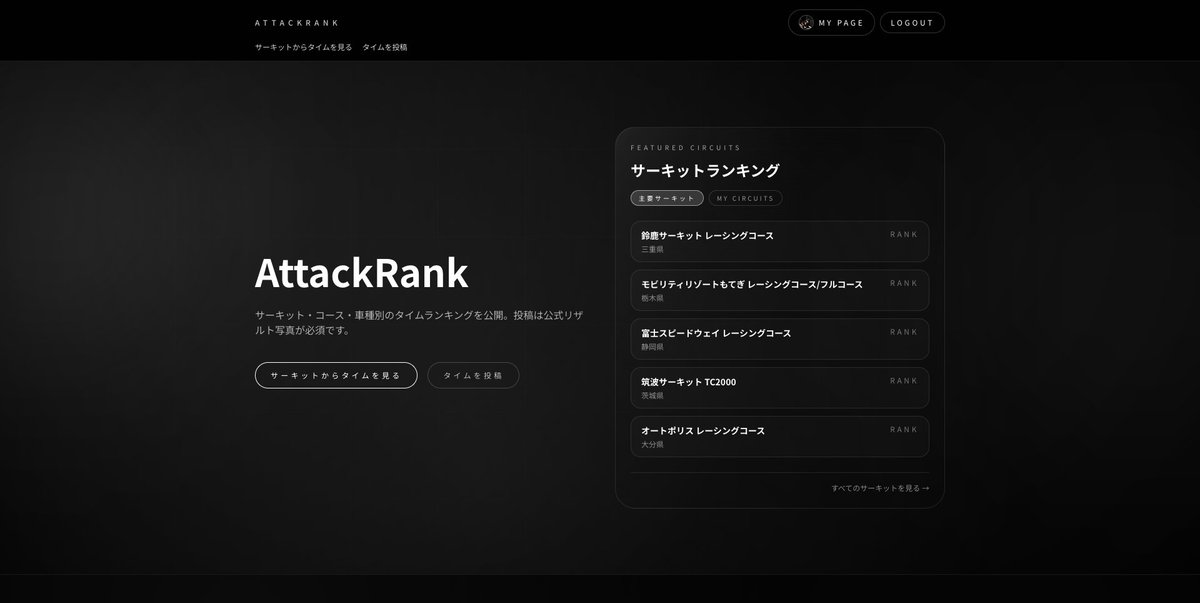Click the ATTACKRANK logo in header

pos(297,23)
